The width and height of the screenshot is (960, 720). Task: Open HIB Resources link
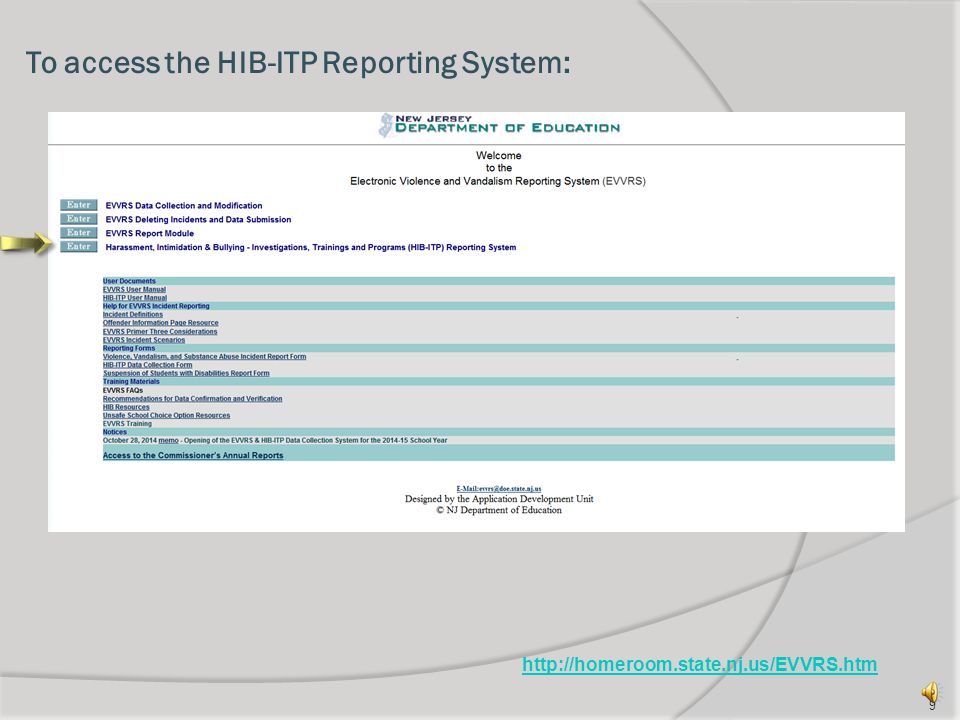click(126, 407)
